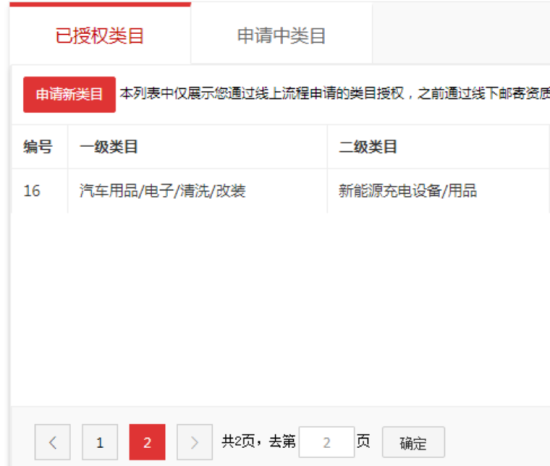Go to the next page arrow
The image size is (550, 466).
[x=195, y=442]
